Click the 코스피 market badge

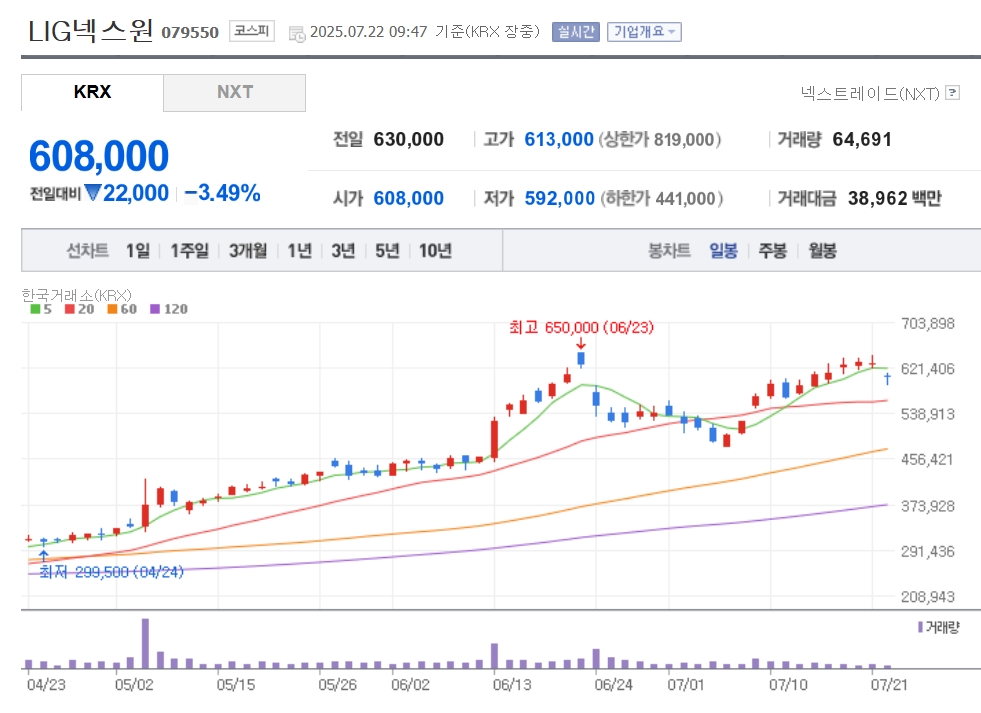pyautogui.click(x=252, y=31)
